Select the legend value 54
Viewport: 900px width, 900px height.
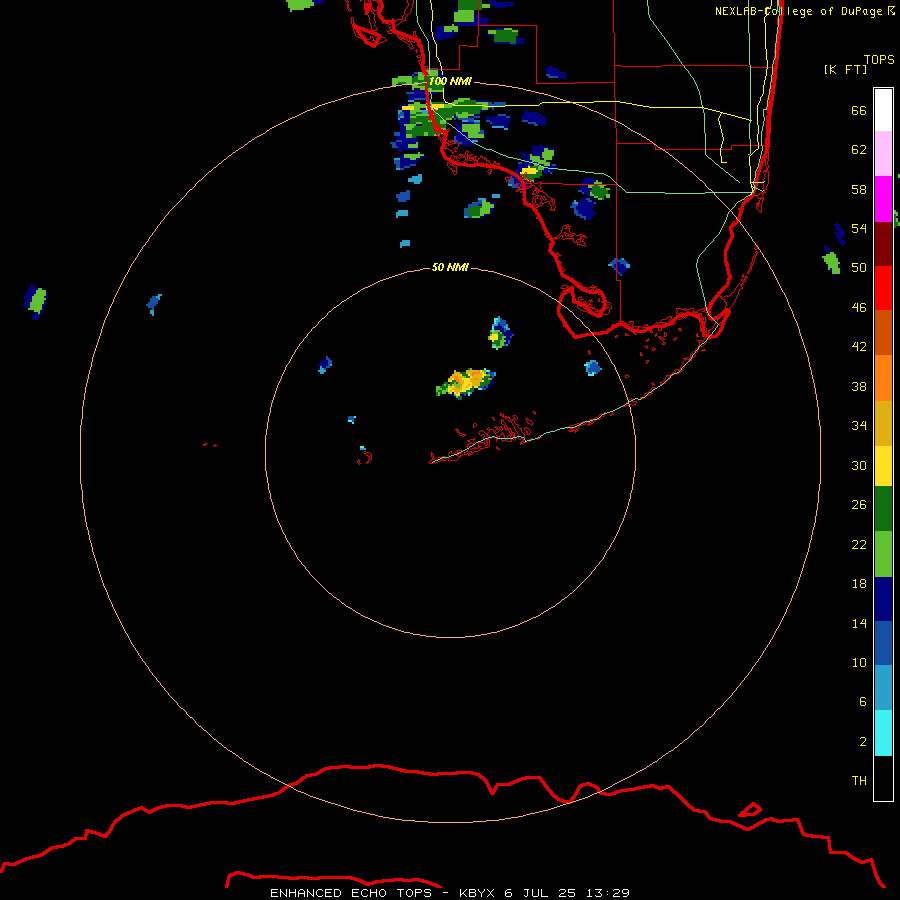pyautogui.click(x=859, y=228)
